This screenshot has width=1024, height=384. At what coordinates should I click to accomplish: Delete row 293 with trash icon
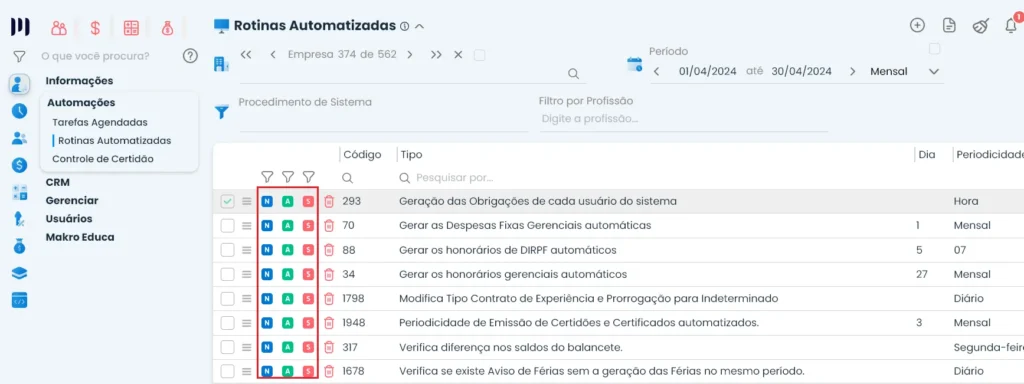pyautogui.click(x=329, y=202)
